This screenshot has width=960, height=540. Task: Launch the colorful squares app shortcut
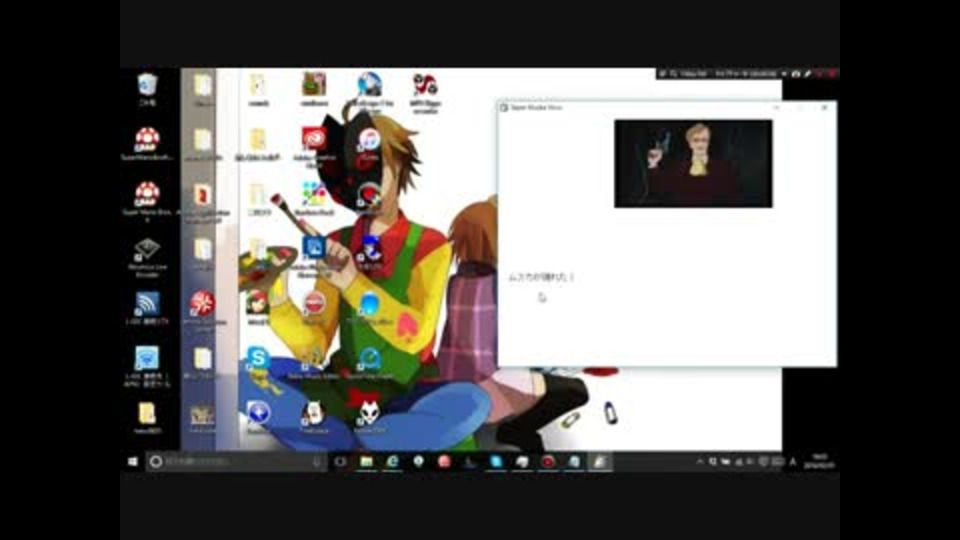[x=313, y=194]
